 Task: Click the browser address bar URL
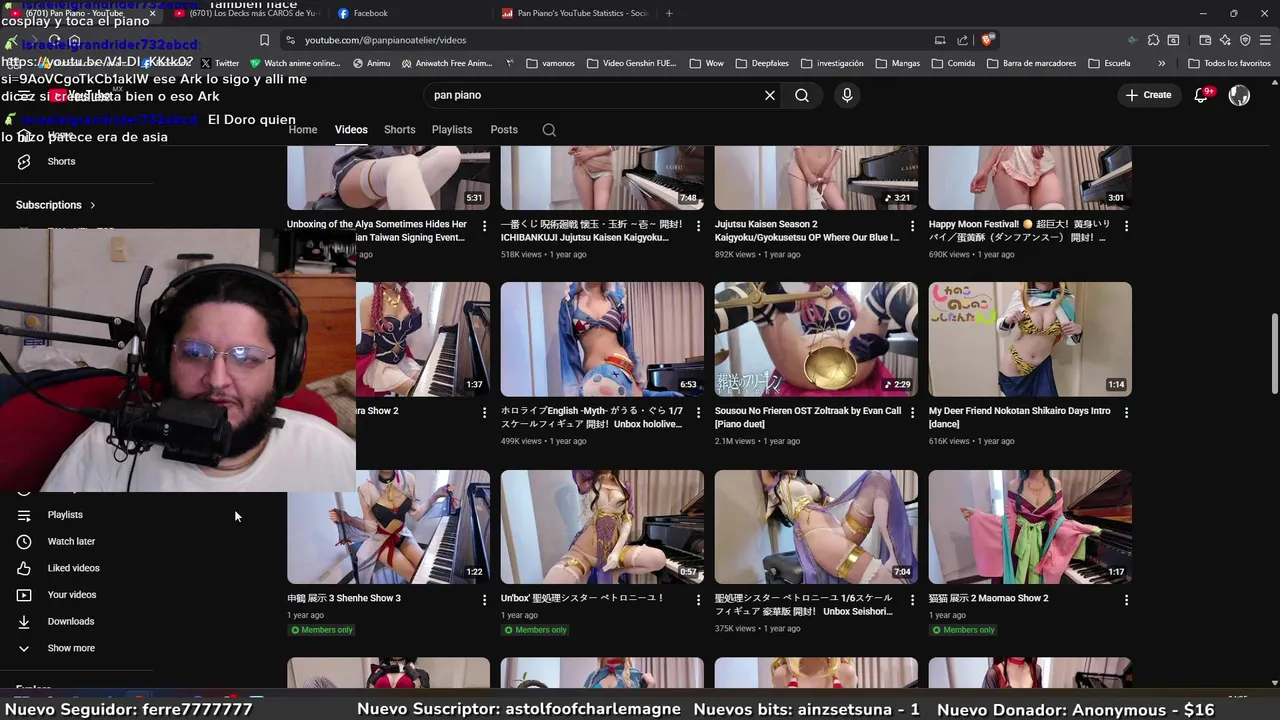click(x=385, y=40)
